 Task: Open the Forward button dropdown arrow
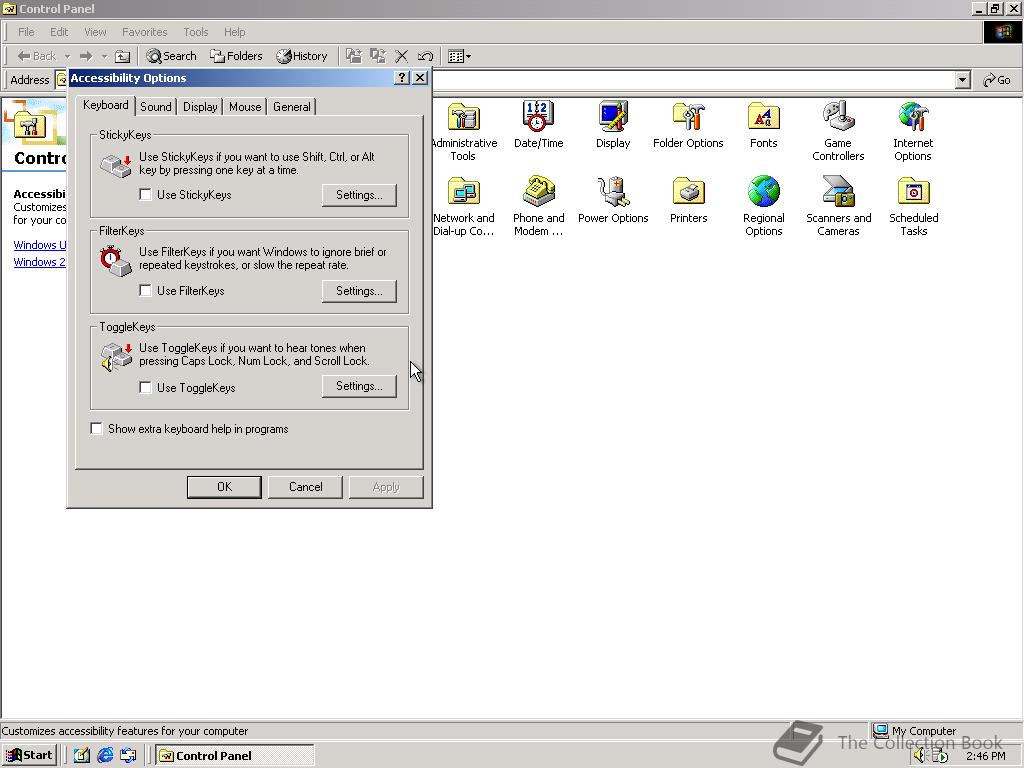point(104,56)
